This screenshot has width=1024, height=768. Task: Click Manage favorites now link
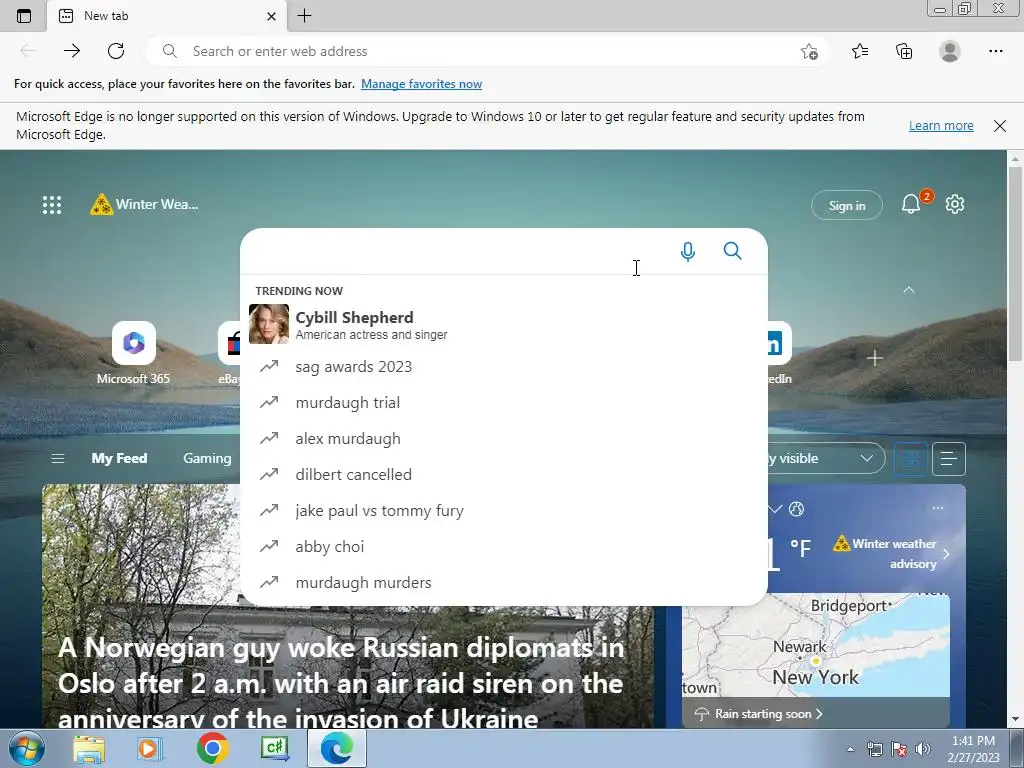pos(421,84)
